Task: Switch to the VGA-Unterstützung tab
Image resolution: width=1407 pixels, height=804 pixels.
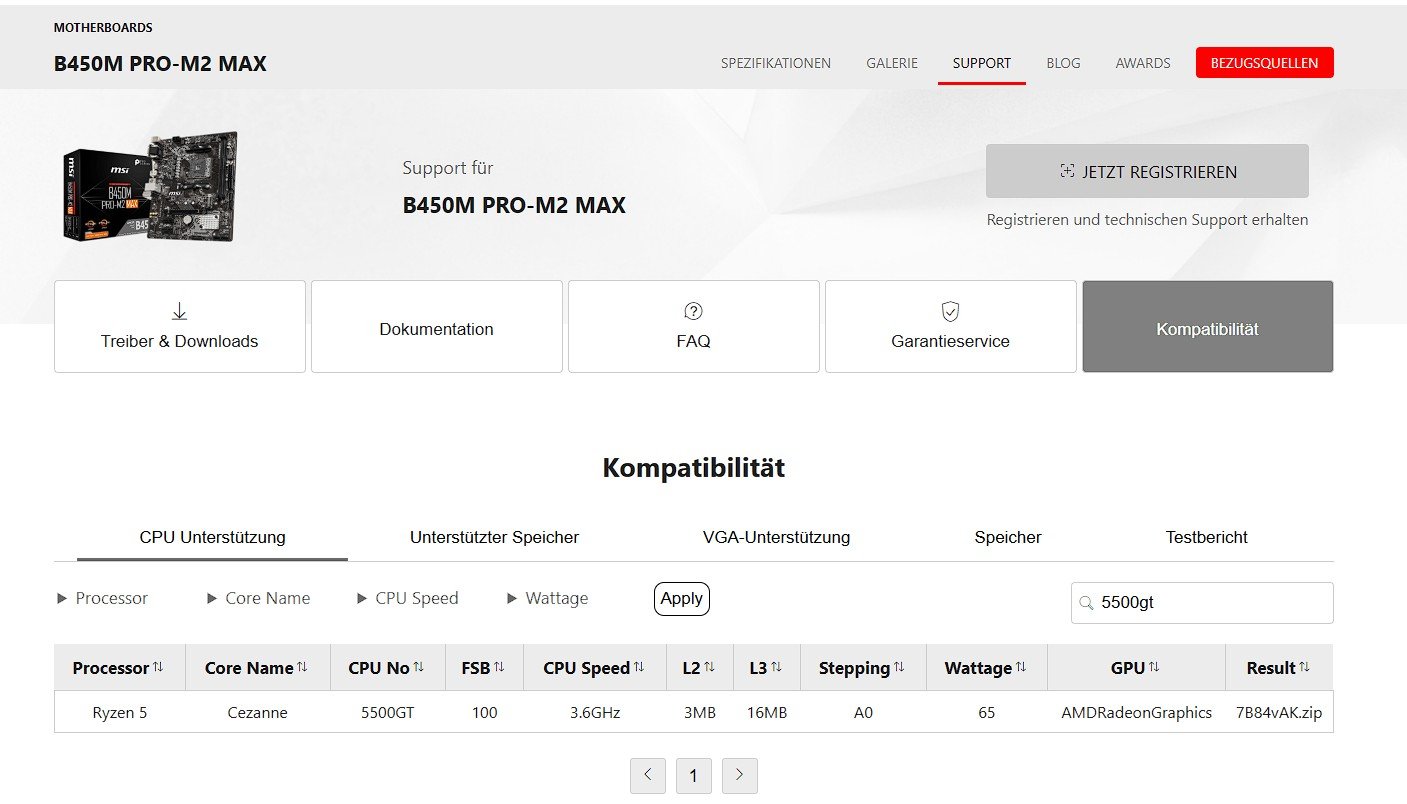Action: pyautogui.click(x=776, y=537)
